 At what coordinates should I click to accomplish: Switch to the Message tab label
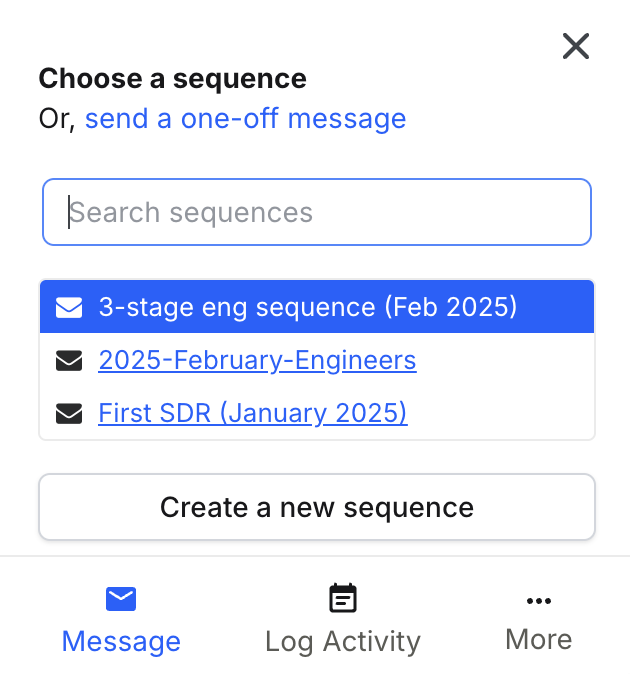(x=121, y=641)
